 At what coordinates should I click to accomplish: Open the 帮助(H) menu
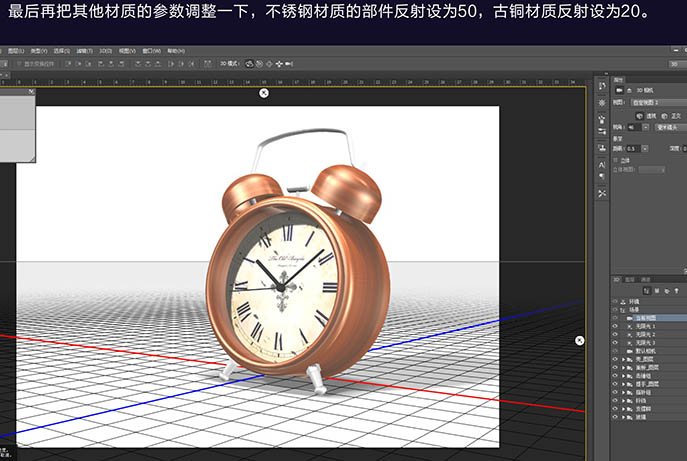tap(176, 51)
